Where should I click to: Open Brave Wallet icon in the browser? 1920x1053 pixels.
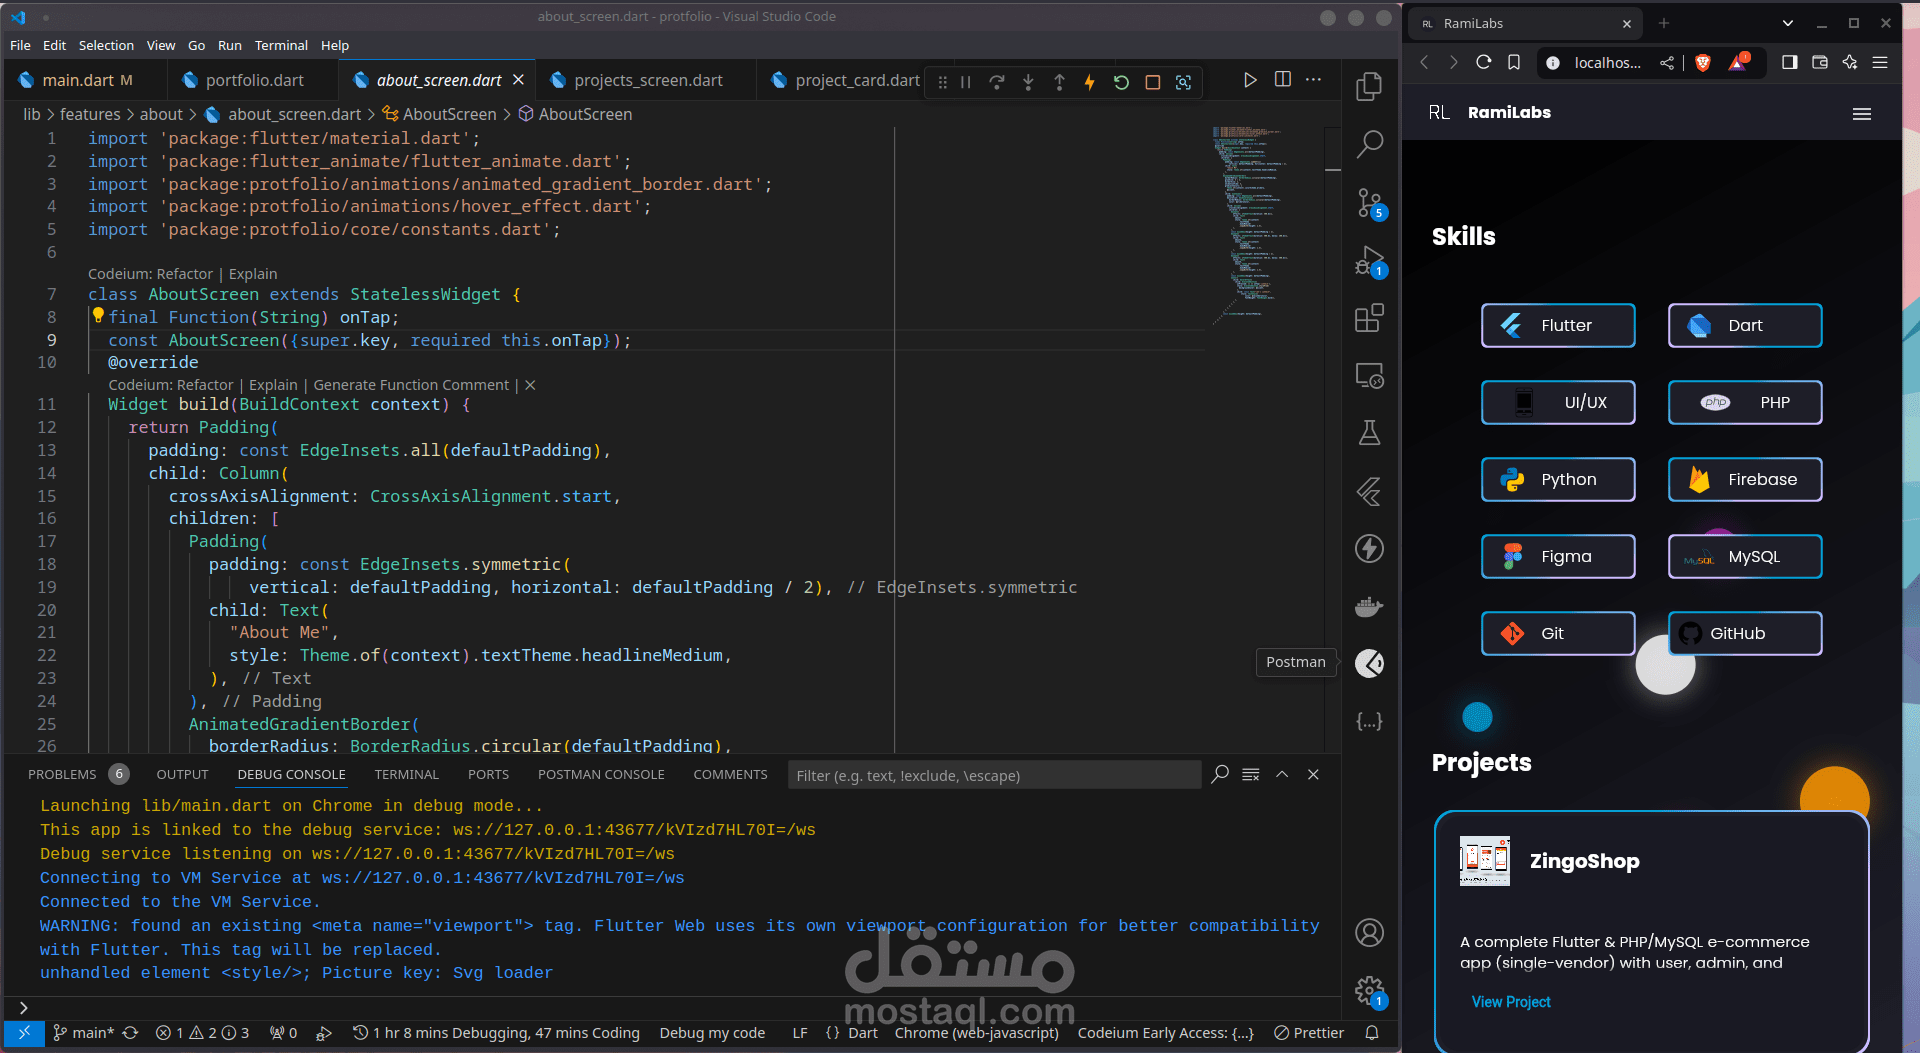[x=1820, y=62]
